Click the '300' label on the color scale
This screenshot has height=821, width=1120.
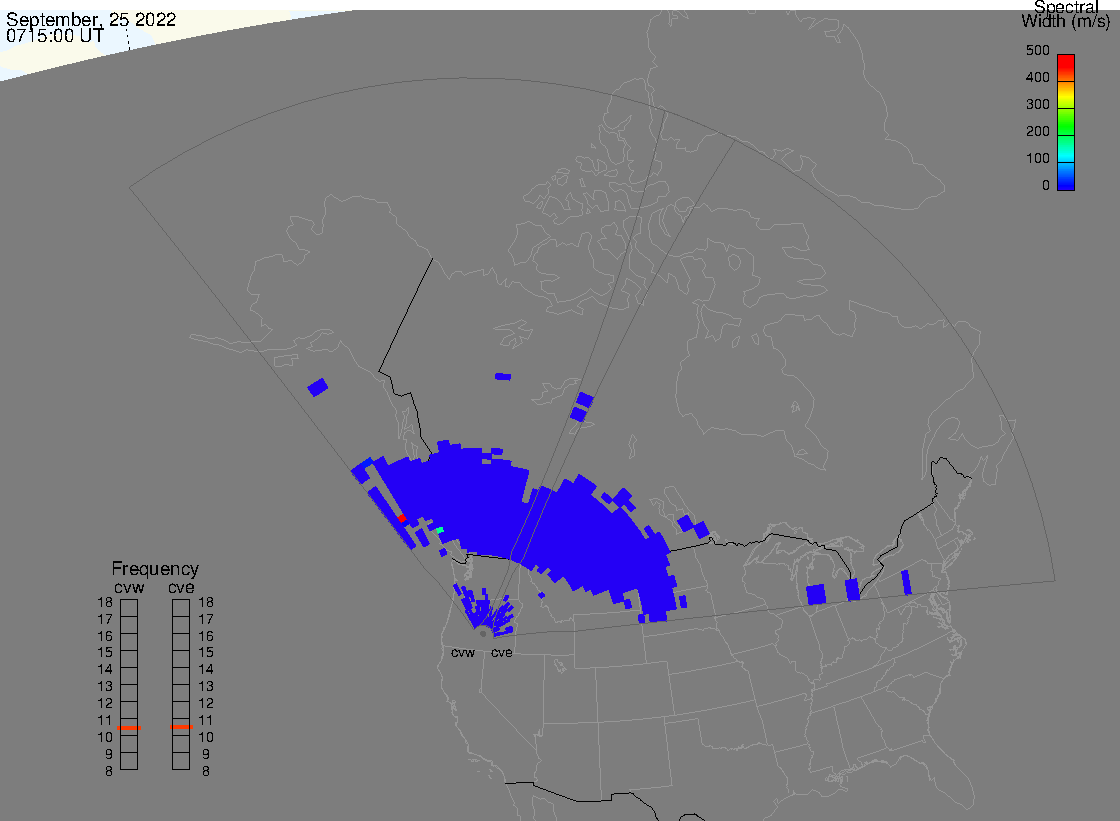1037,104
